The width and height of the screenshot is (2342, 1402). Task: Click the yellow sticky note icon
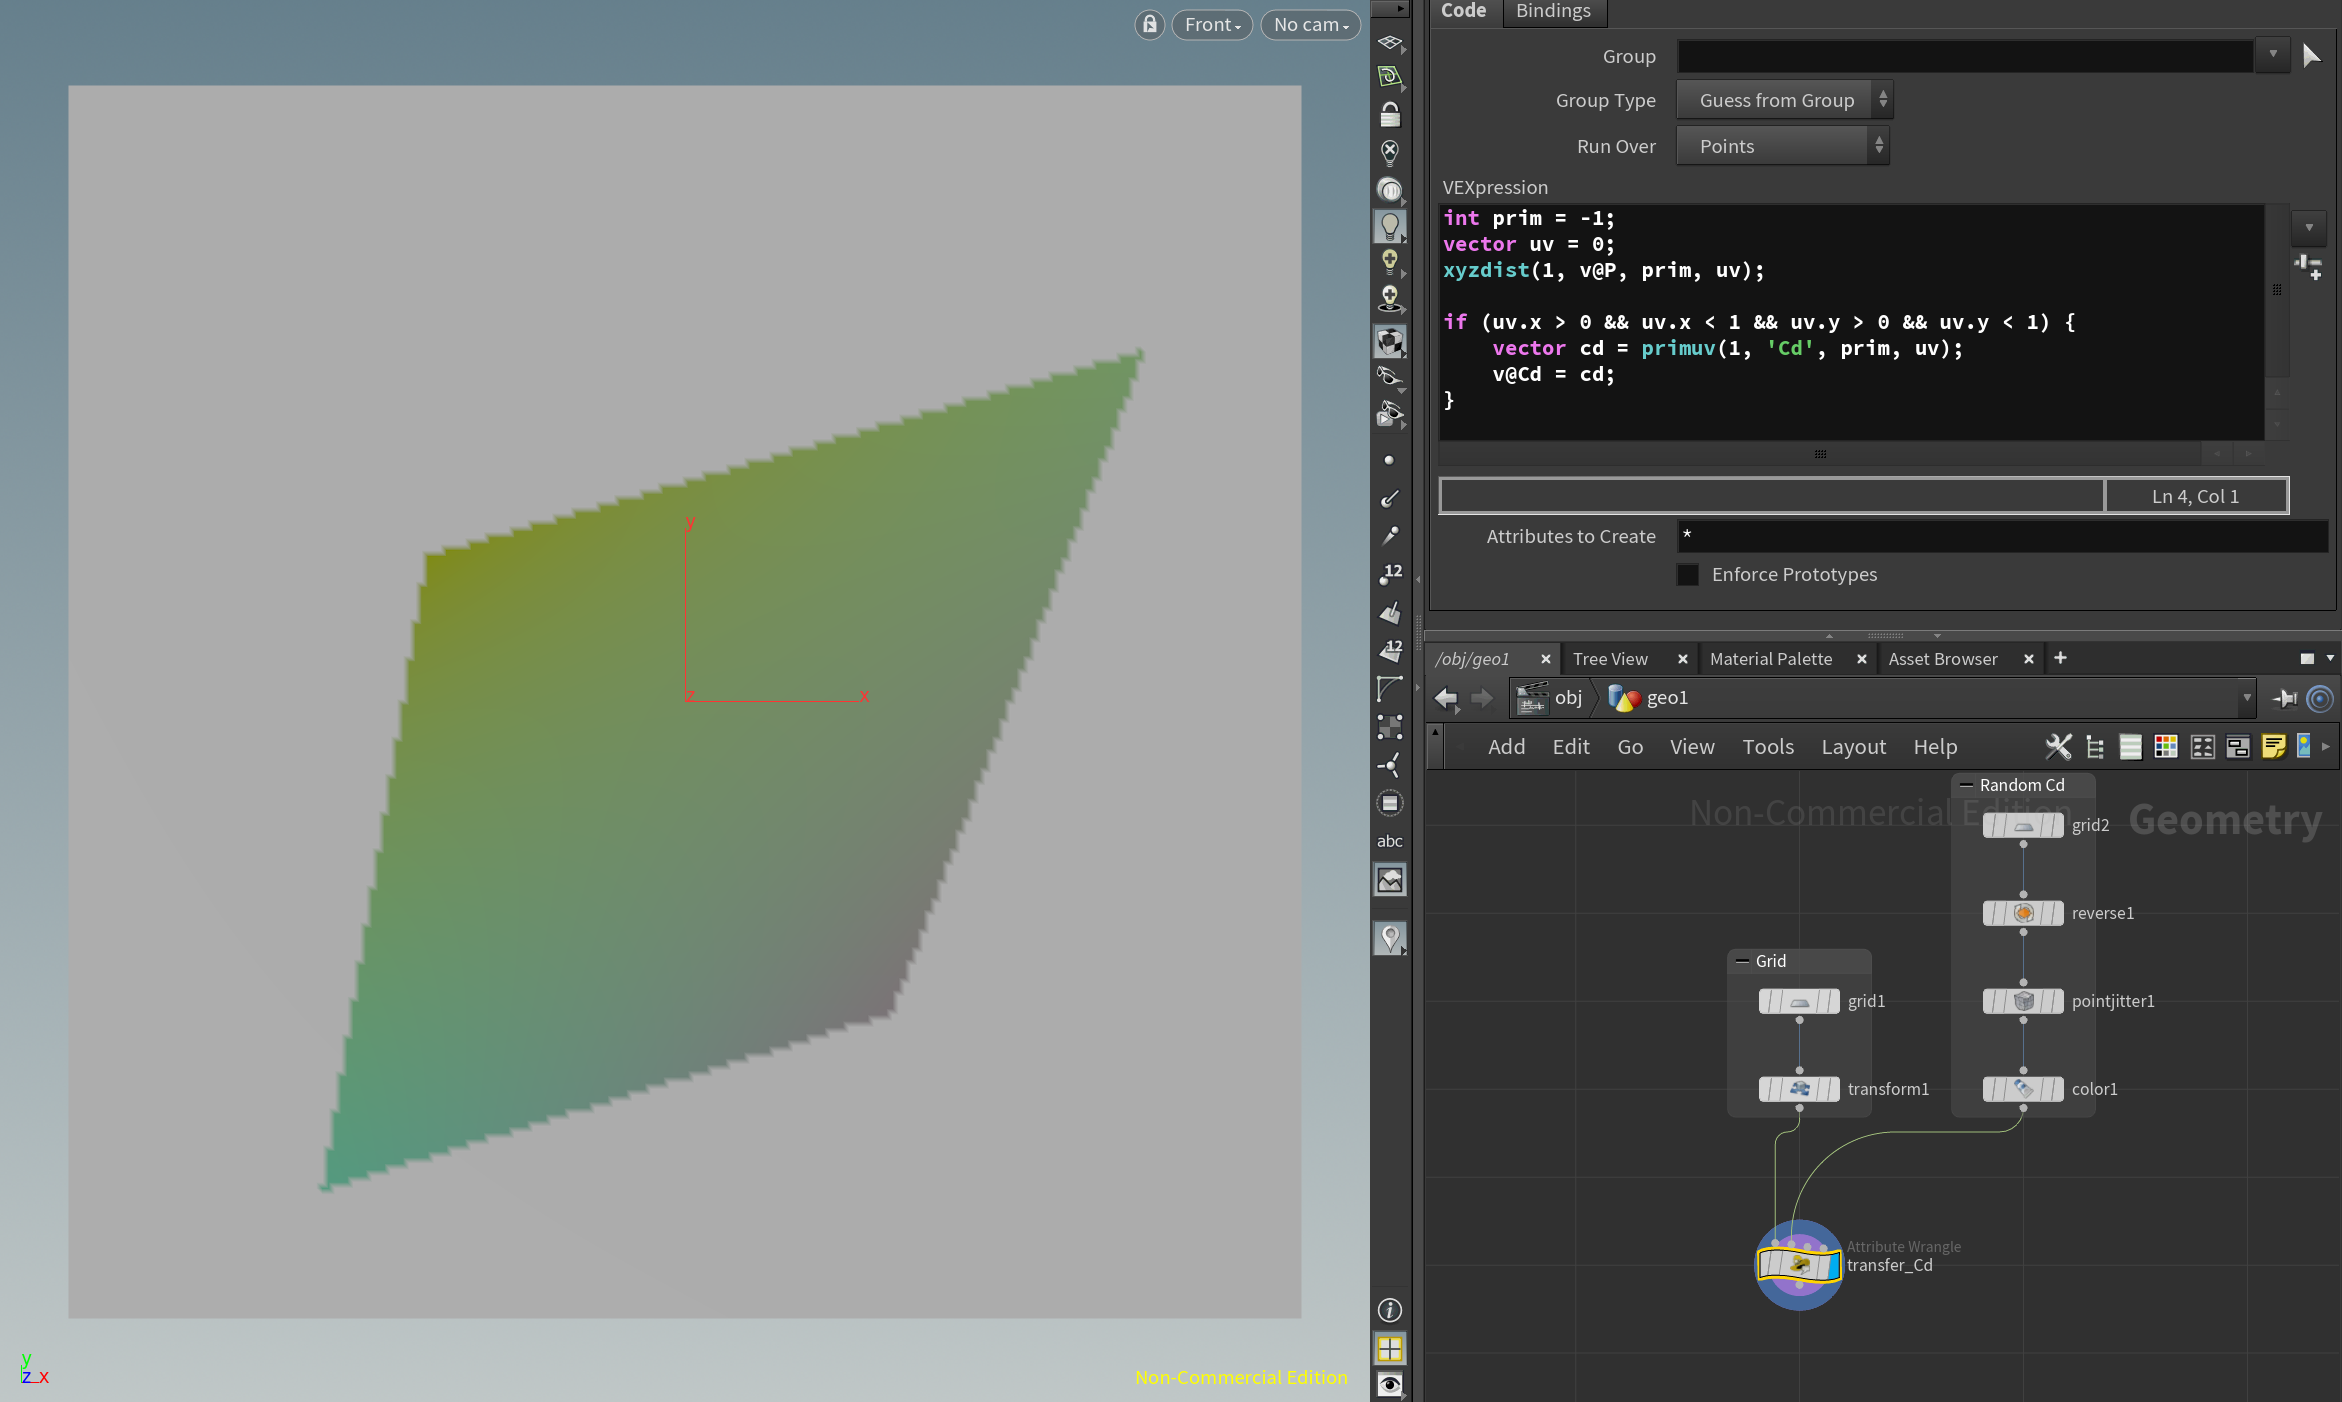click(2273, 747)
